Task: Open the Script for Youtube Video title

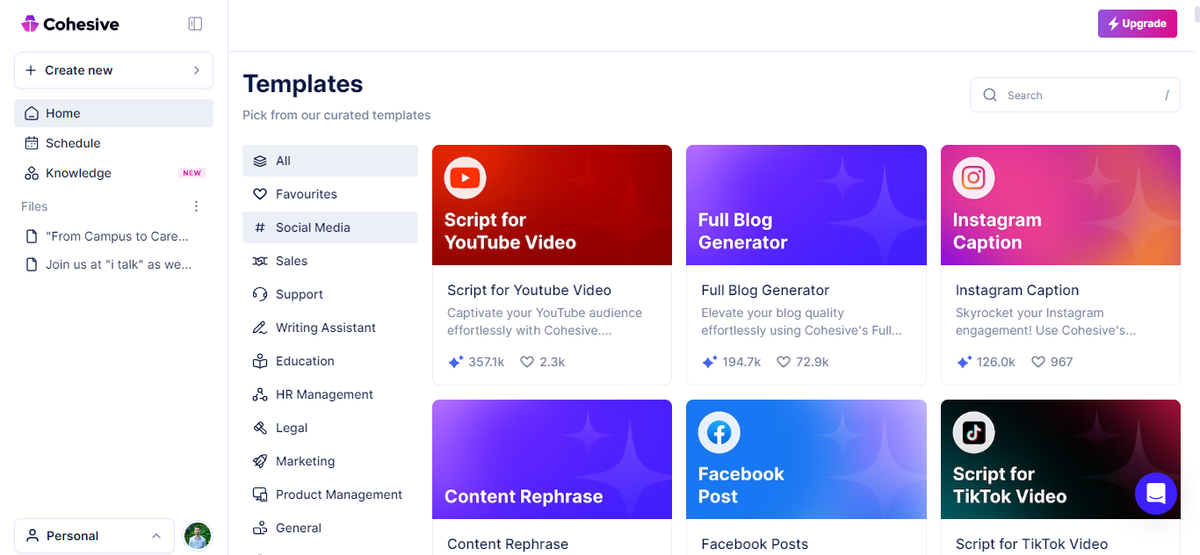Action: pos(529,290)
